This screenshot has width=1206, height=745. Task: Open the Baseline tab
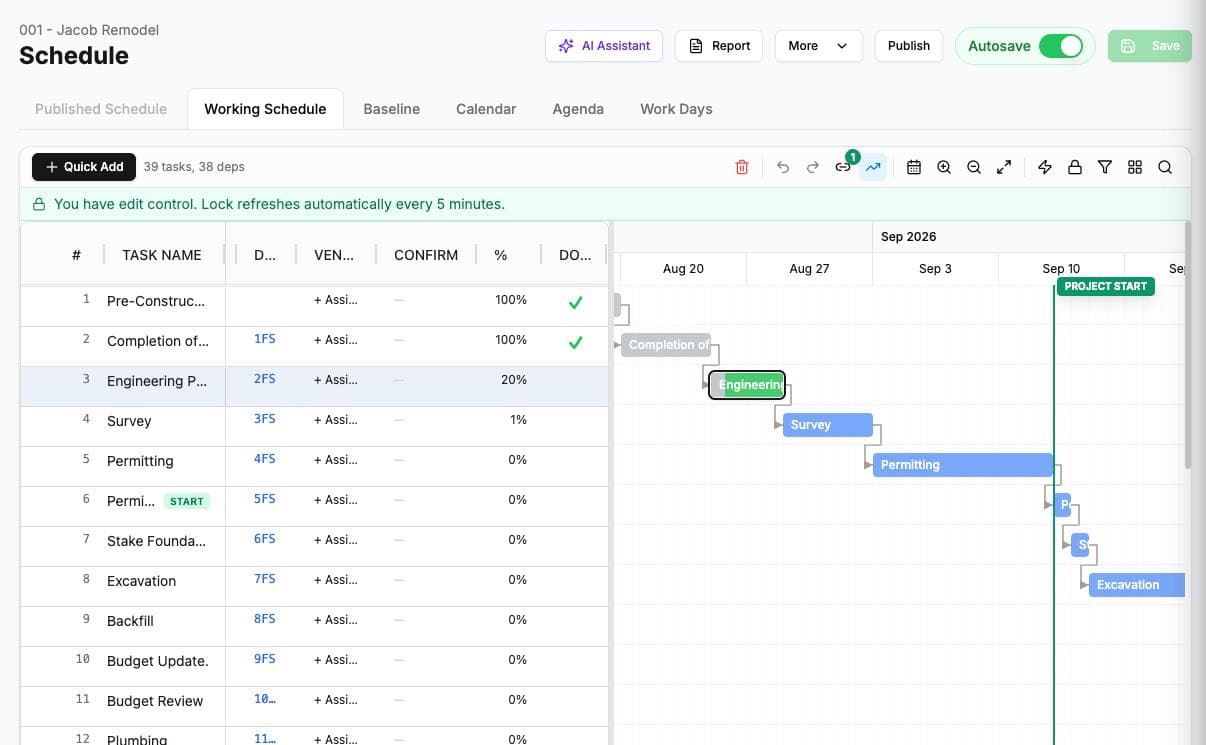click(x=391, y=109)
